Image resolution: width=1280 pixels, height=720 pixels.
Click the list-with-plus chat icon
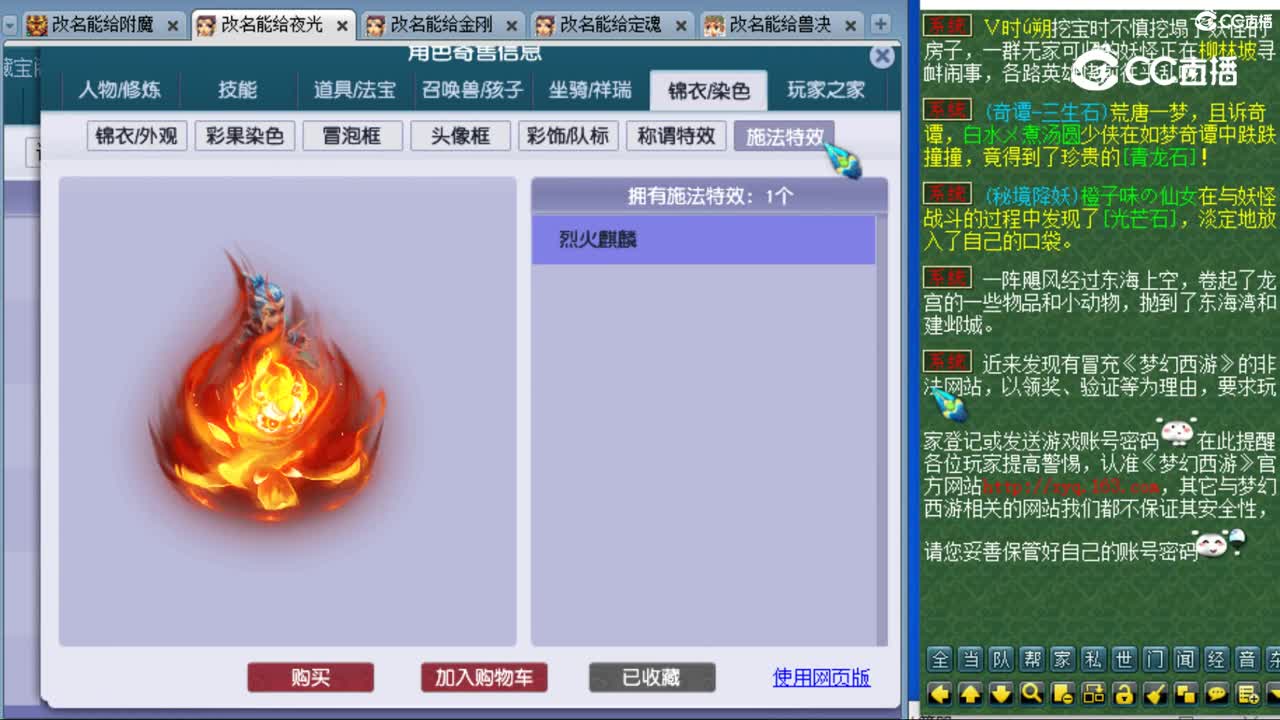coord(1247,693)
